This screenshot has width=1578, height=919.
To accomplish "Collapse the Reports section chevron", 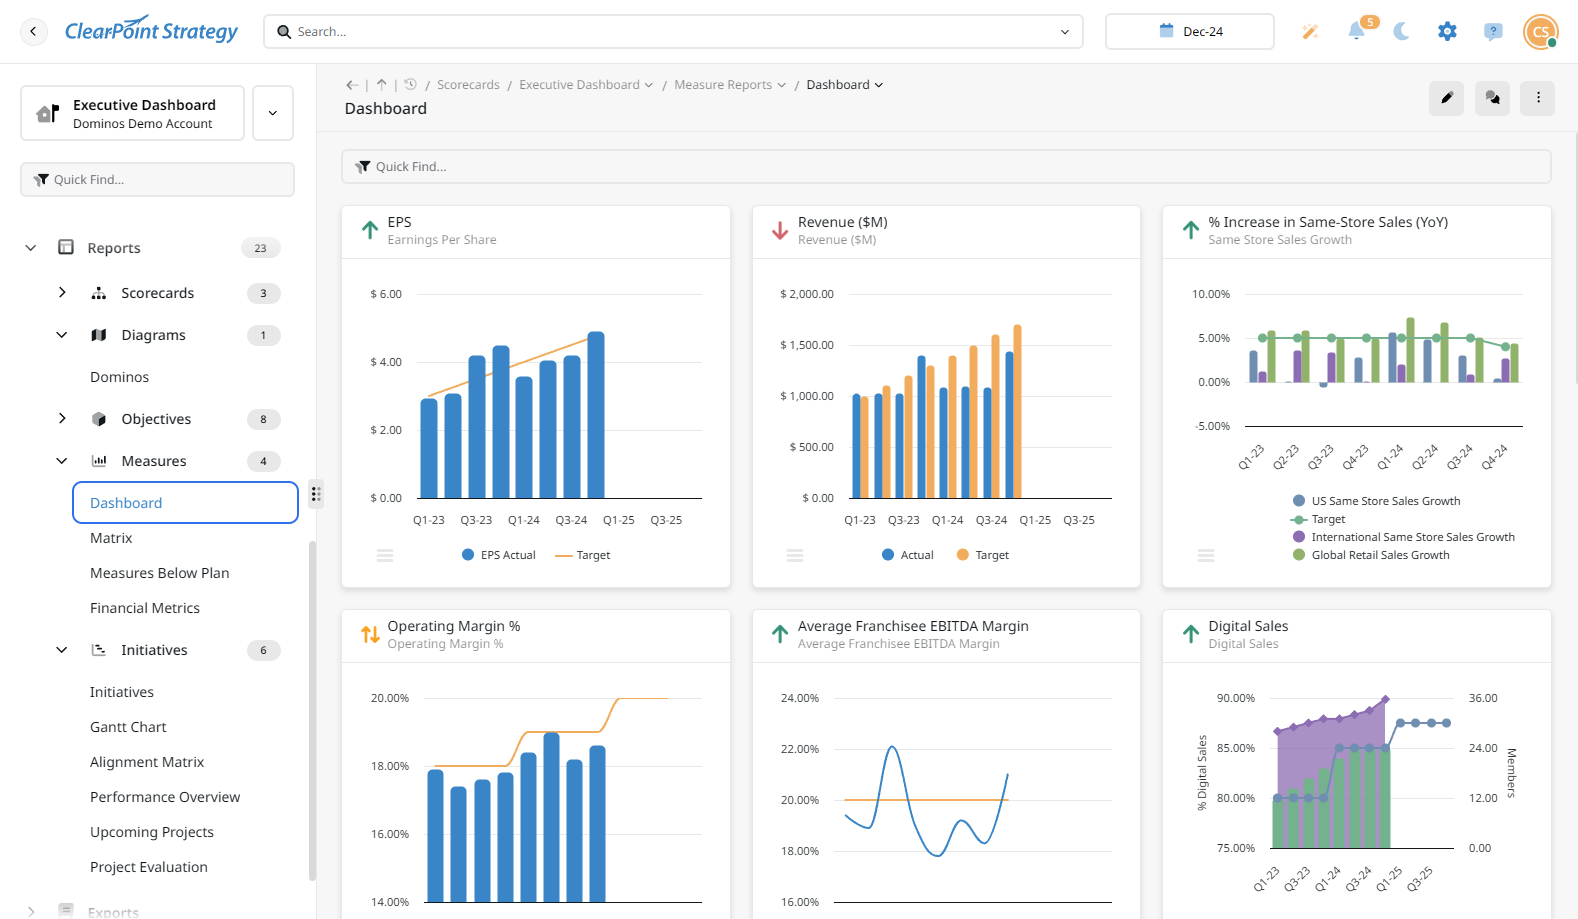I will (31, 248).
